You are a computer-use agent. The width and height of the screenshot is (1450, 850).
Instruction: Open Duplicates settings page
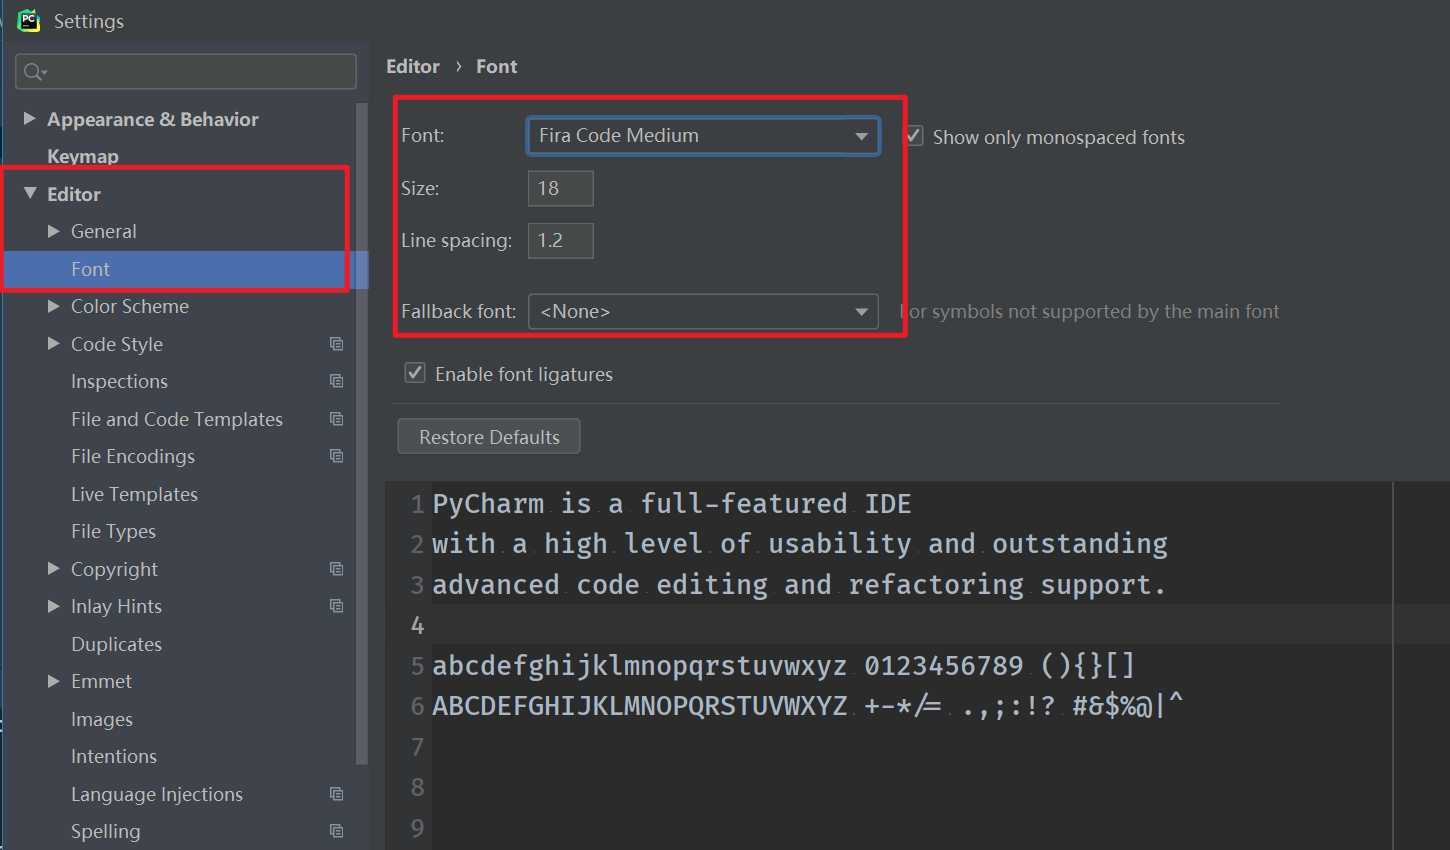point(116,644)
